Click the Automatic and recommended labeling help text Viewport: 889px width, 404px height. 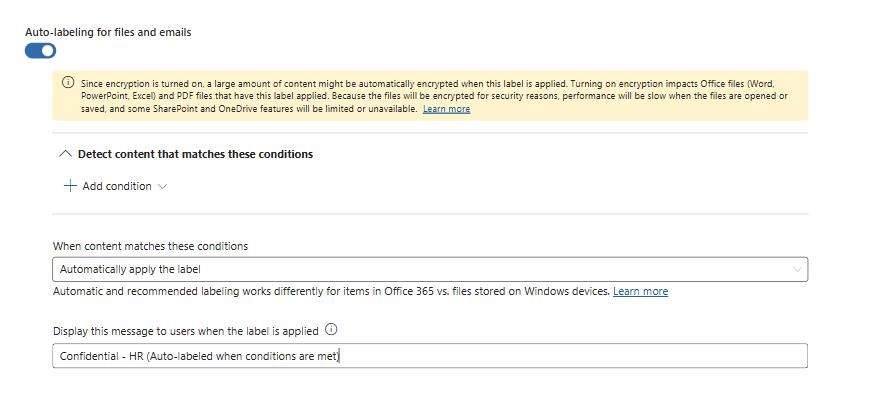click(331, 291)
